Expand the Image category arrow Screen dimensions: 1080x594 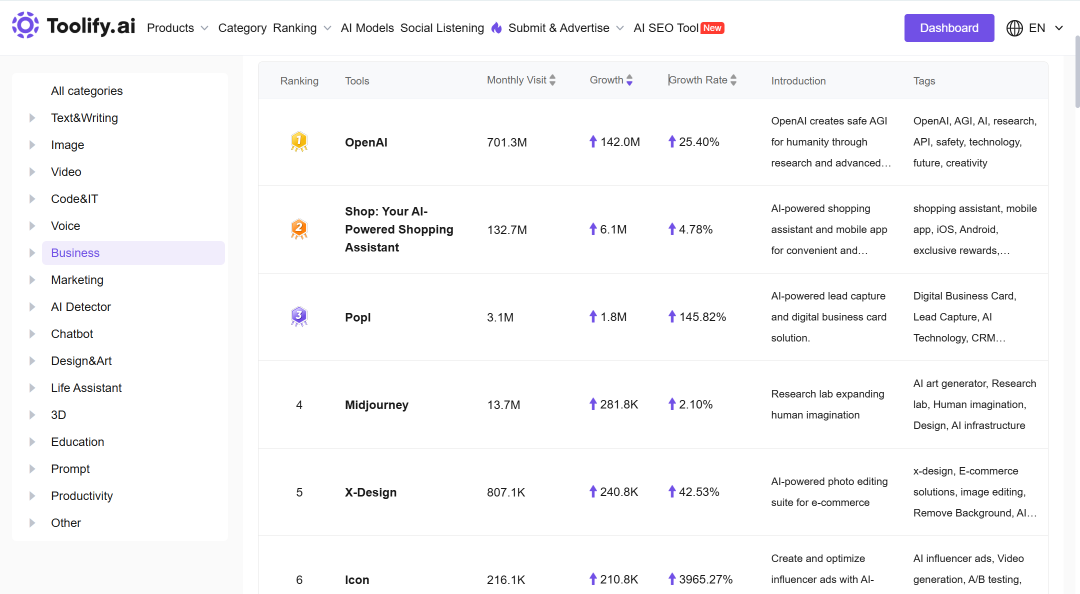point(32,145)
